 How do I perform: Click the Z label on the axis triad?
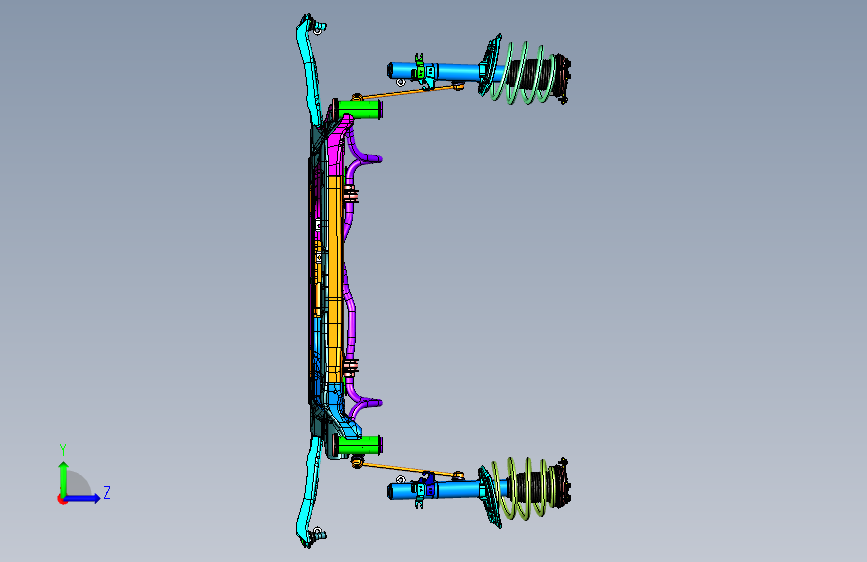[107, 493]
